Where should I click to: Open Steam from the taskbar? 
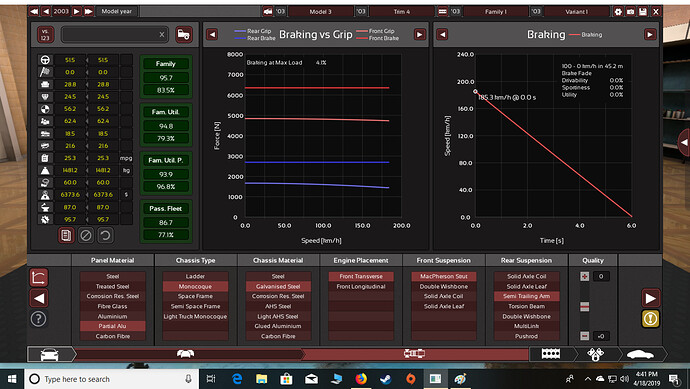pyautogui.click(x=385, y=379)
